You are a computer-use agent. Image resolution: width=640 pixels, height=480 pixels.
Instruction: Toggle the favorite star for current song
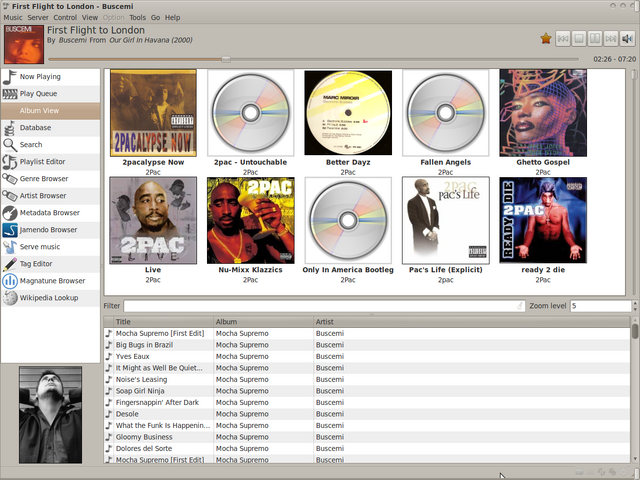546,38
